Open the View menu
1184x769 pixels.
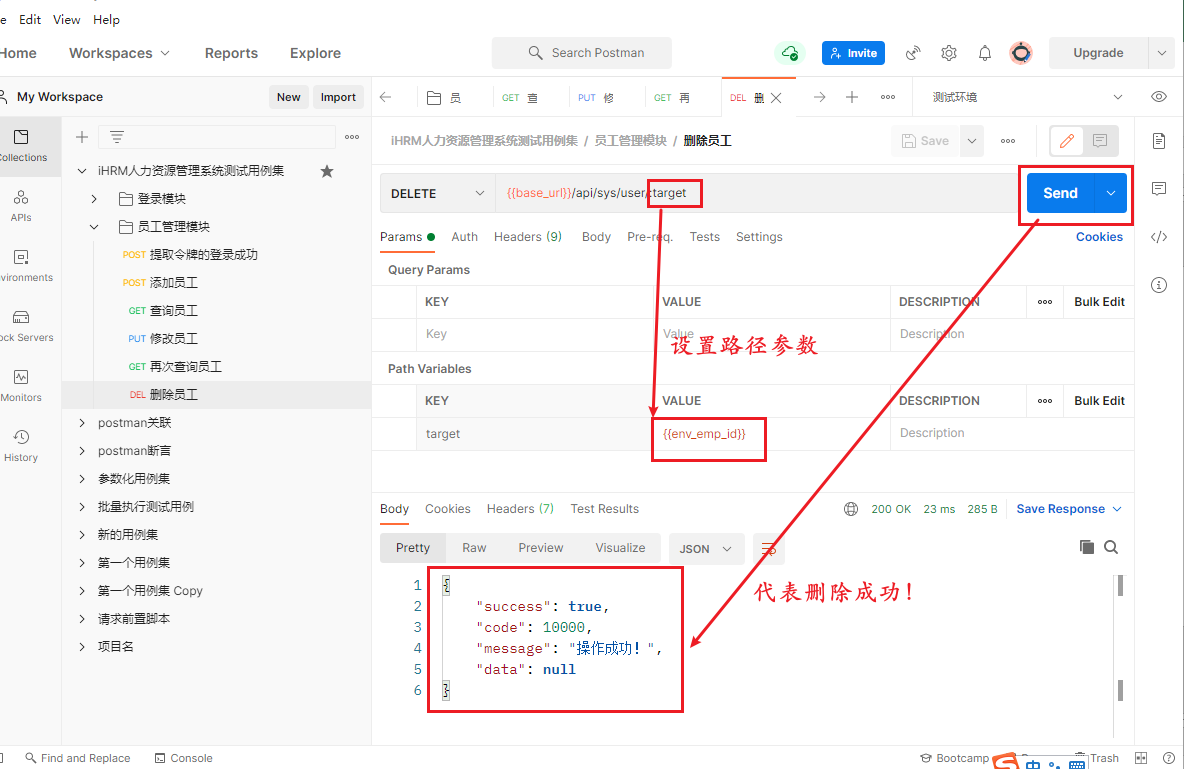66,19
